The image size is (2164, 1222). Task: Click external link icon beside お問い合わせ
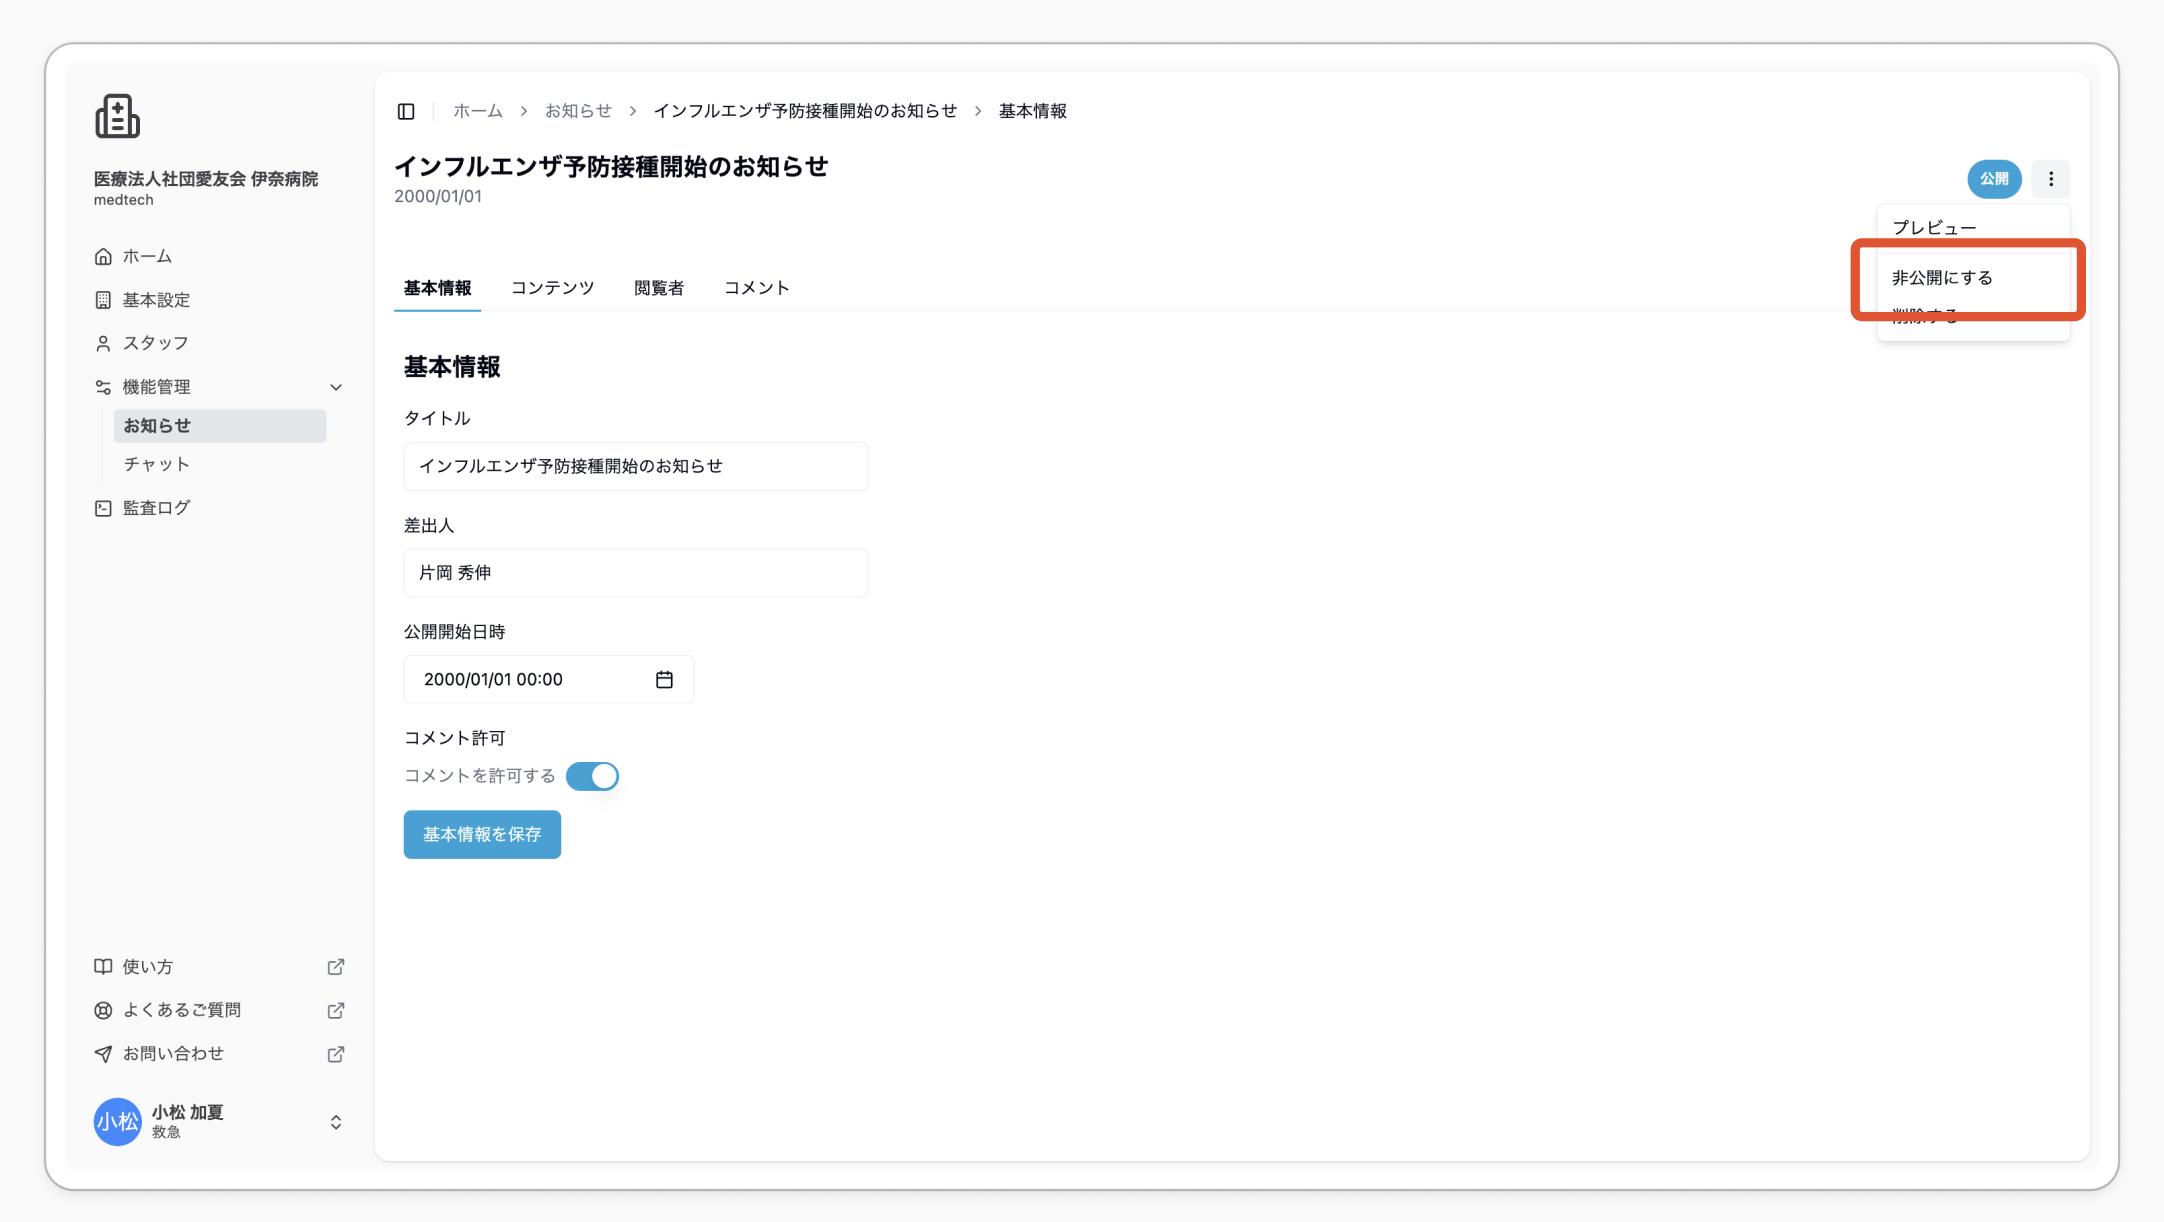[336, 1054]
